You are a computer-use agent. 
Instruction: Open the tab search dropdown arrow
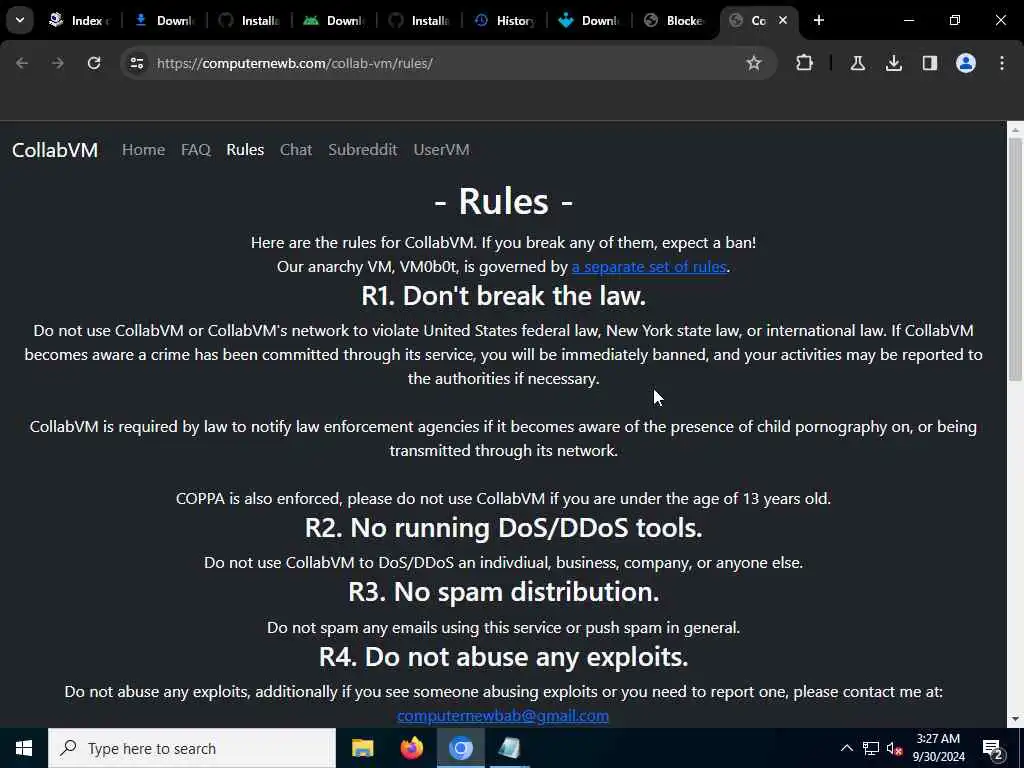[x=20, y=20]
